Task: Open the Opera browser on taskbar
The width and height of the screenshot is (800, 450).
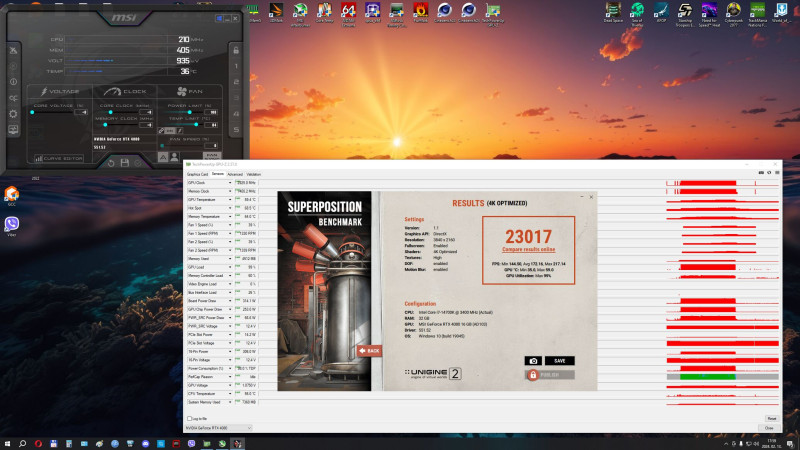Action: coord(38,444)
